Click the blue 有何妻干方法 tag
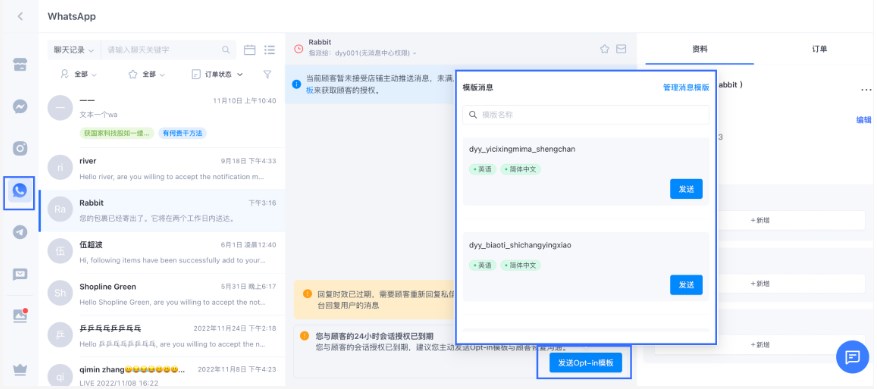This screenshot has width=877, height=389. [182, 133]
